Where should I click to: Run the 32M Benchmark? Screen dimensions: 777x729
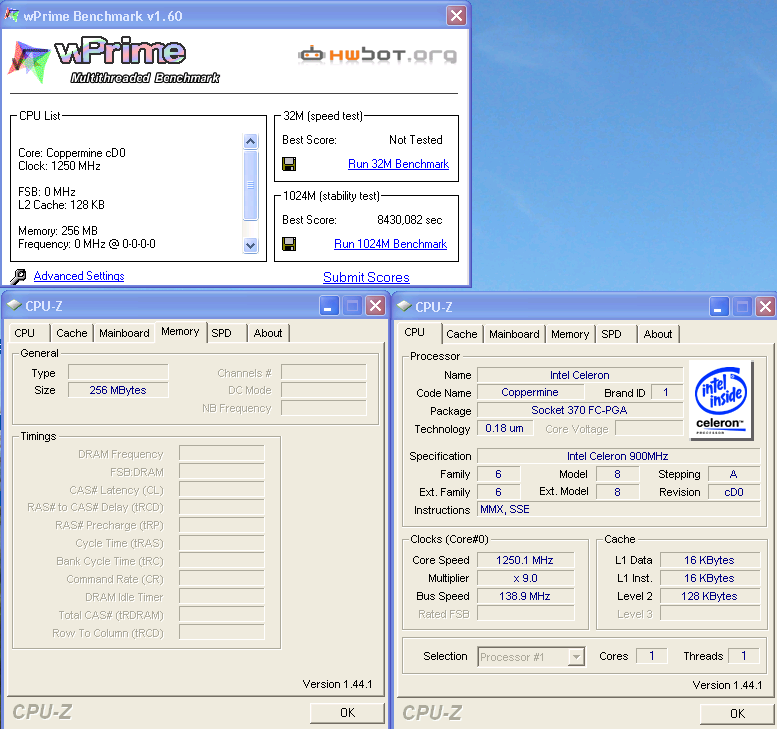(x=398, y=164)
